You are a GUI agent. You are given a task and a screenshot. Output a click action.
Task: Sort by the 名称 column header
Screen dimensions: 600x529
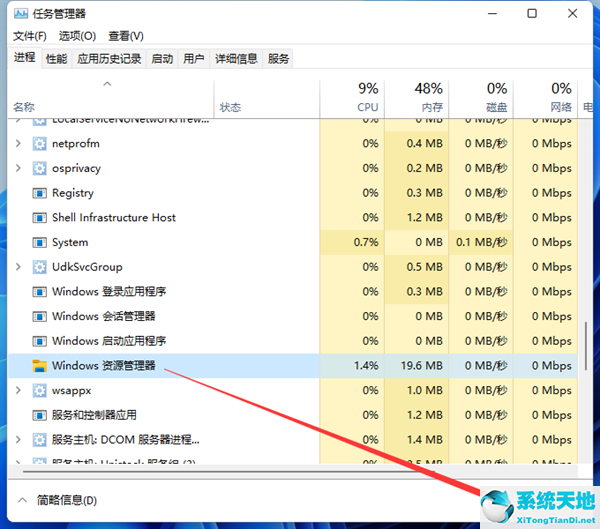[x=111, y=99]
